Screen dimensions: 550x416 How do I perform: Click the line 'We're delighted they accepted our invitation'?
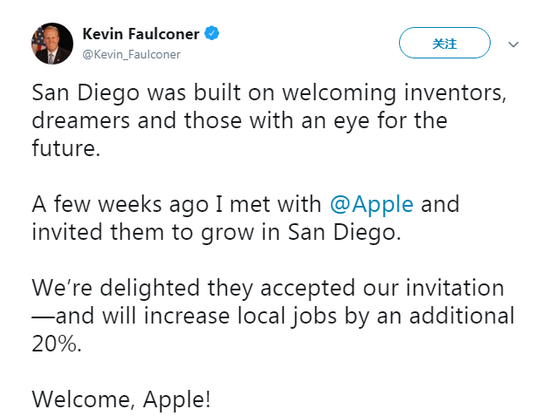point(268,288)
